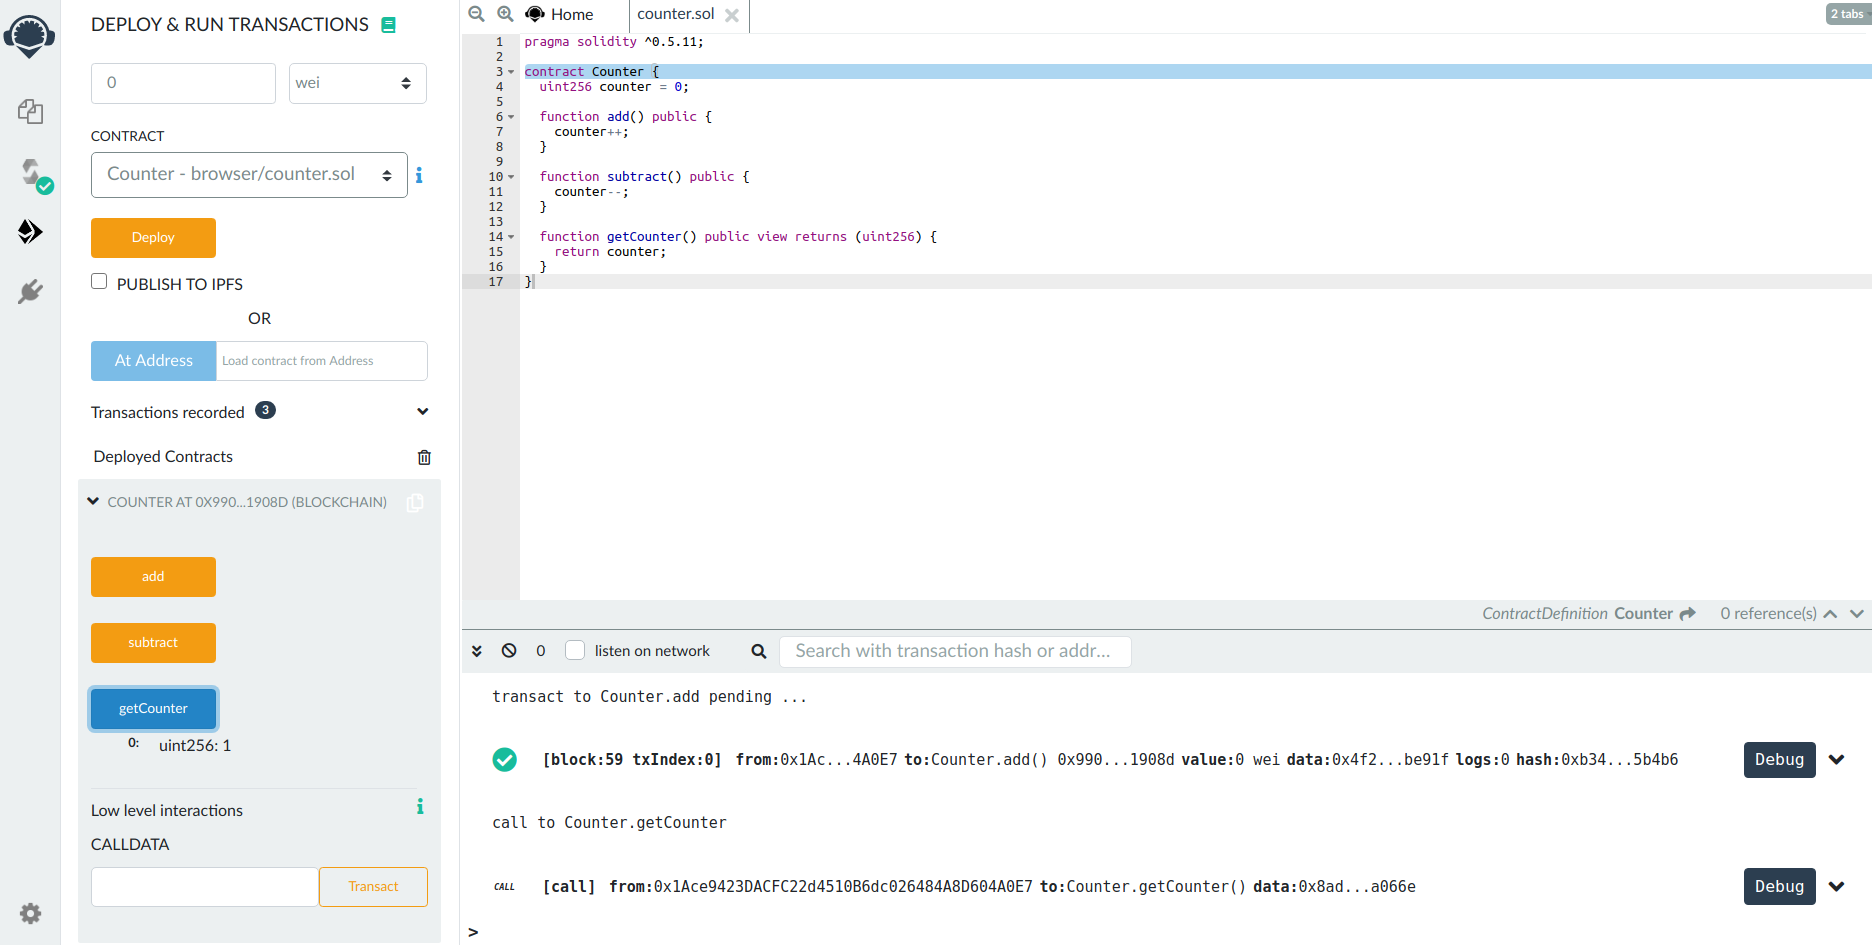
Task: Open Settings gear in sidebar
Action: click(30, 913)
